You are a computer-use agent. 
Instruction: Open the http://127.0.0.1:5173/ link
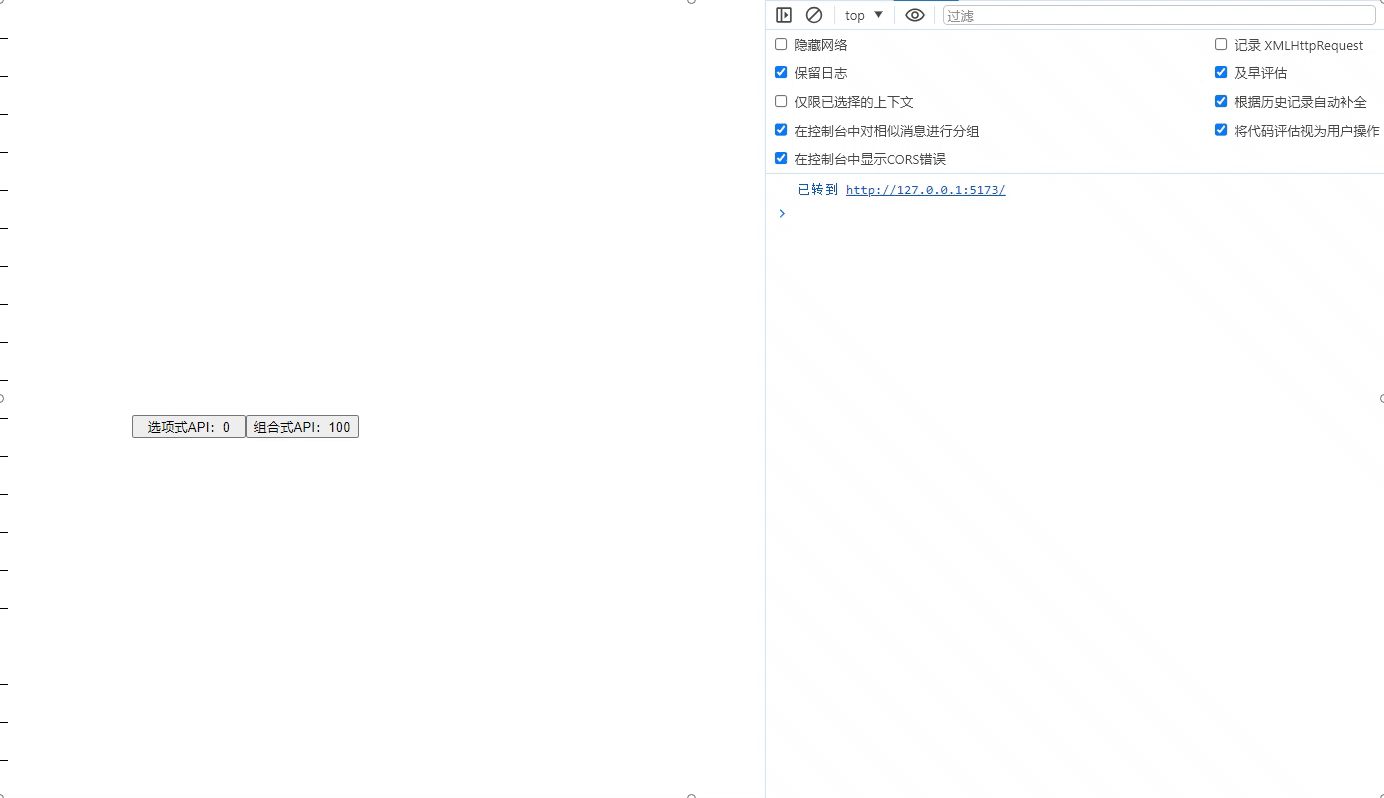925,190
